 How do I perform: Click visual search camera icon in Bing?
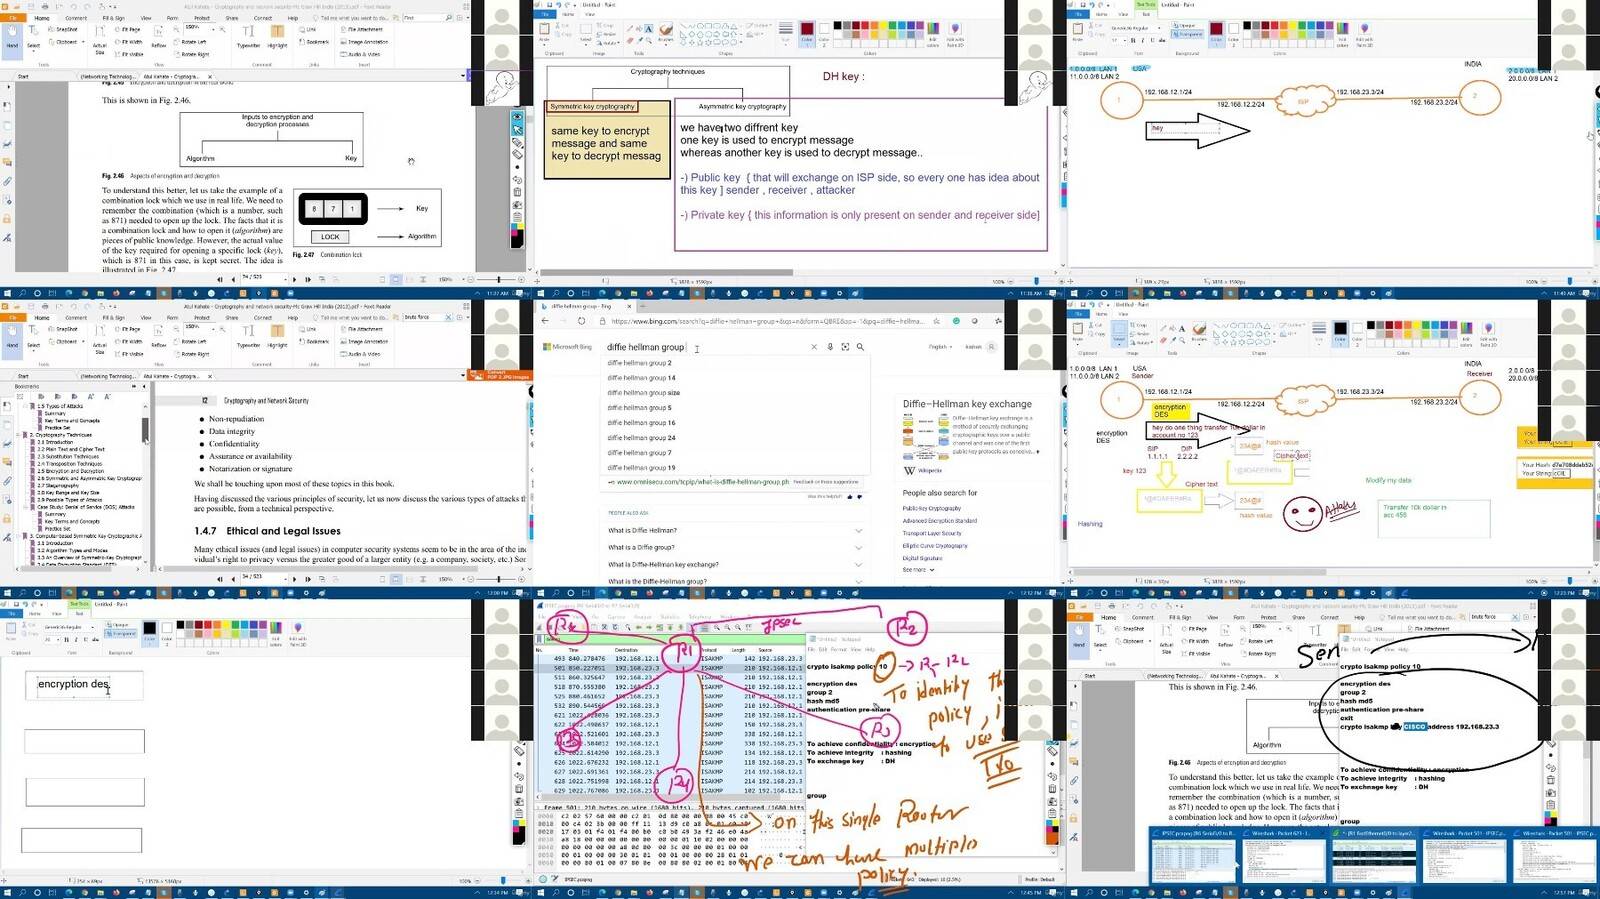(845, 347)
